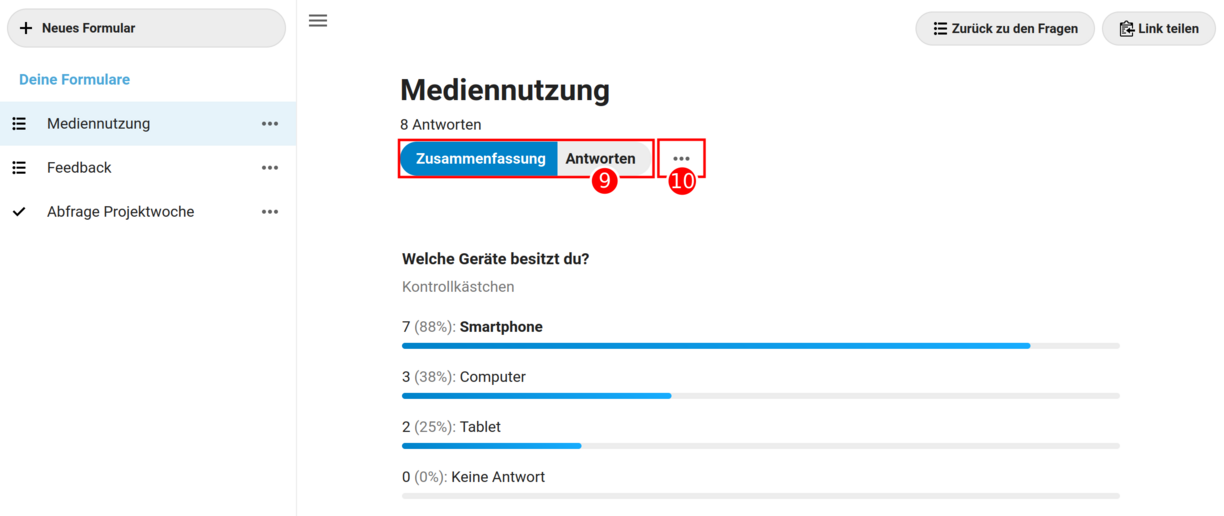Screen dimensions: 1224x516
Task: Open actions menu for Abfrage Projektwoche entry
Action: (x=270, y=212)
